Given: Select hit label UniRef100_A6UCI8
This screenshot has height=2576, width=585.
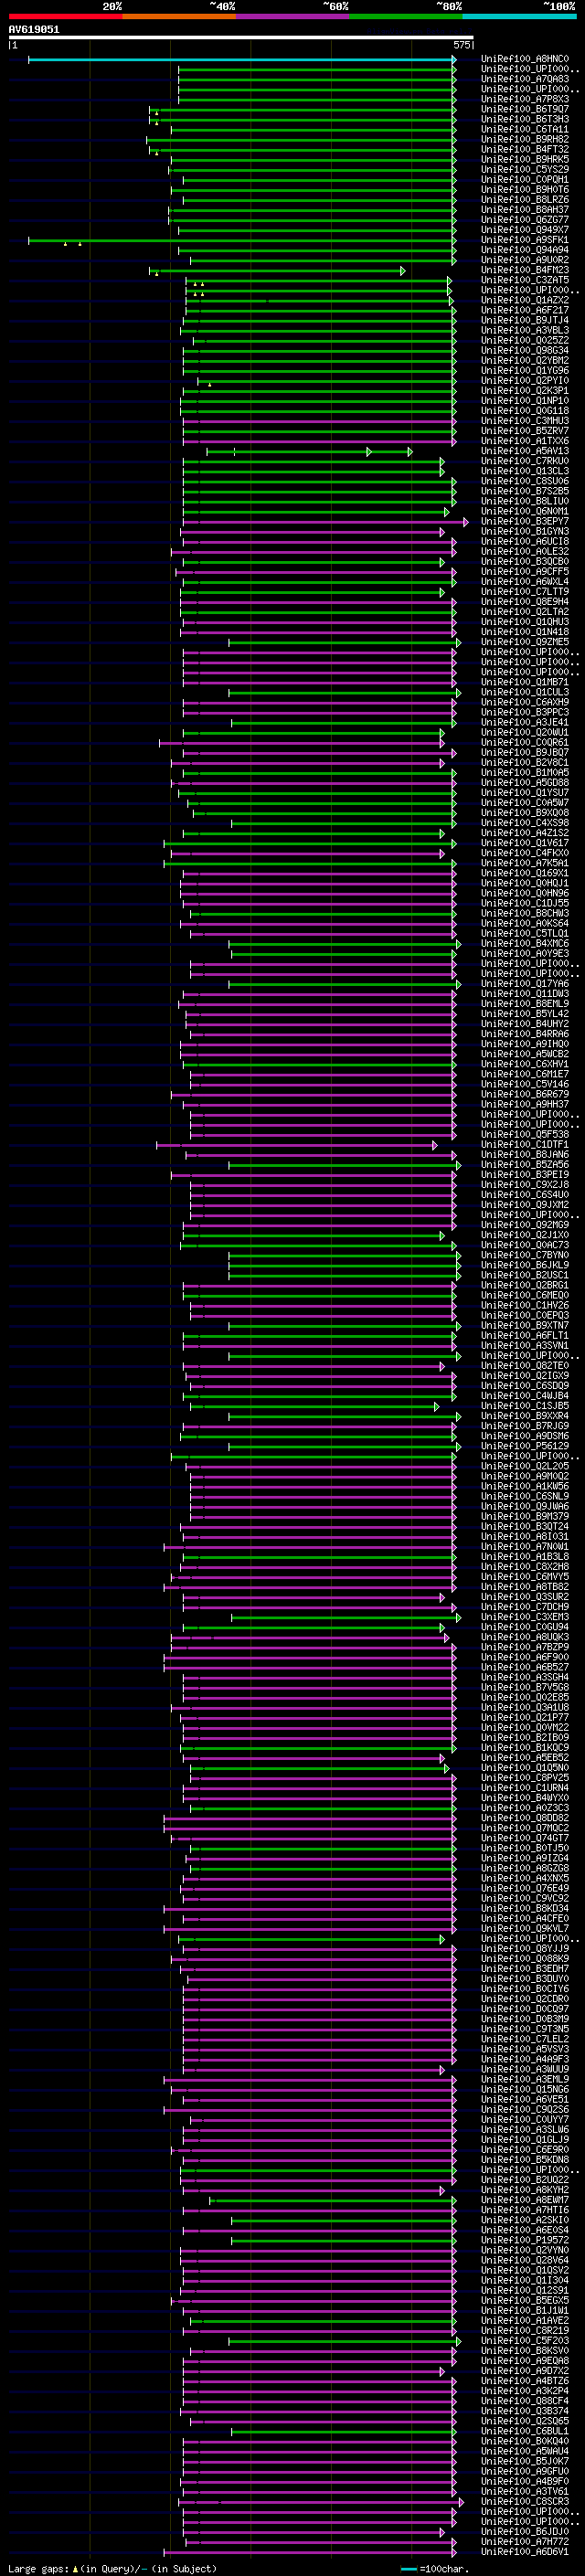Looking at the screenshot, I should (x=524, y=541).
